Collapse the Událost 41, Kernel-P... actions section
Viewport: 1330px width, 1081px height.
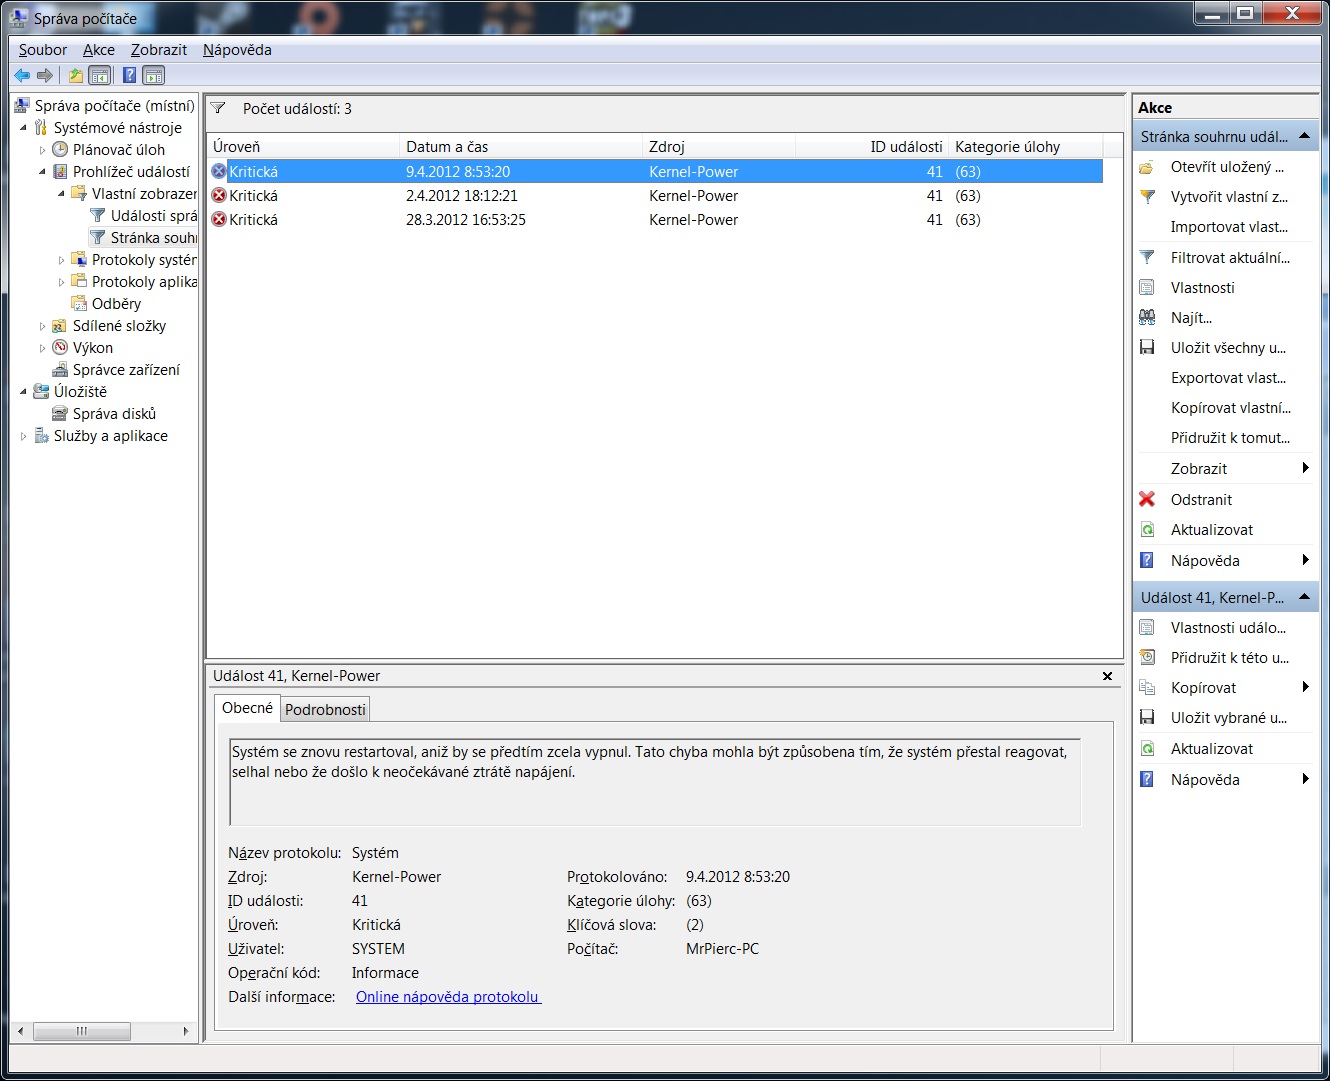coord(1304,597)
